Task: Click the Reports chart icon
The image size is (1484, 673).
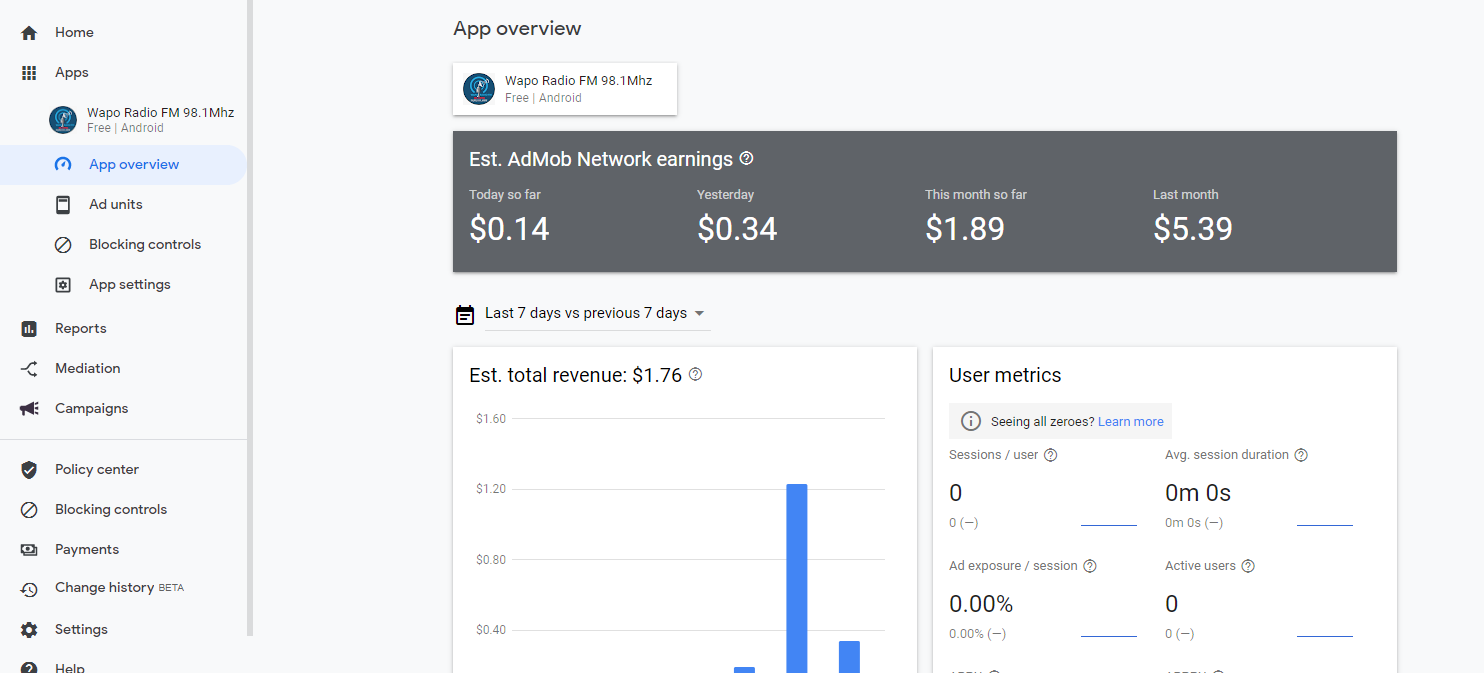Action: click(29, 329)
